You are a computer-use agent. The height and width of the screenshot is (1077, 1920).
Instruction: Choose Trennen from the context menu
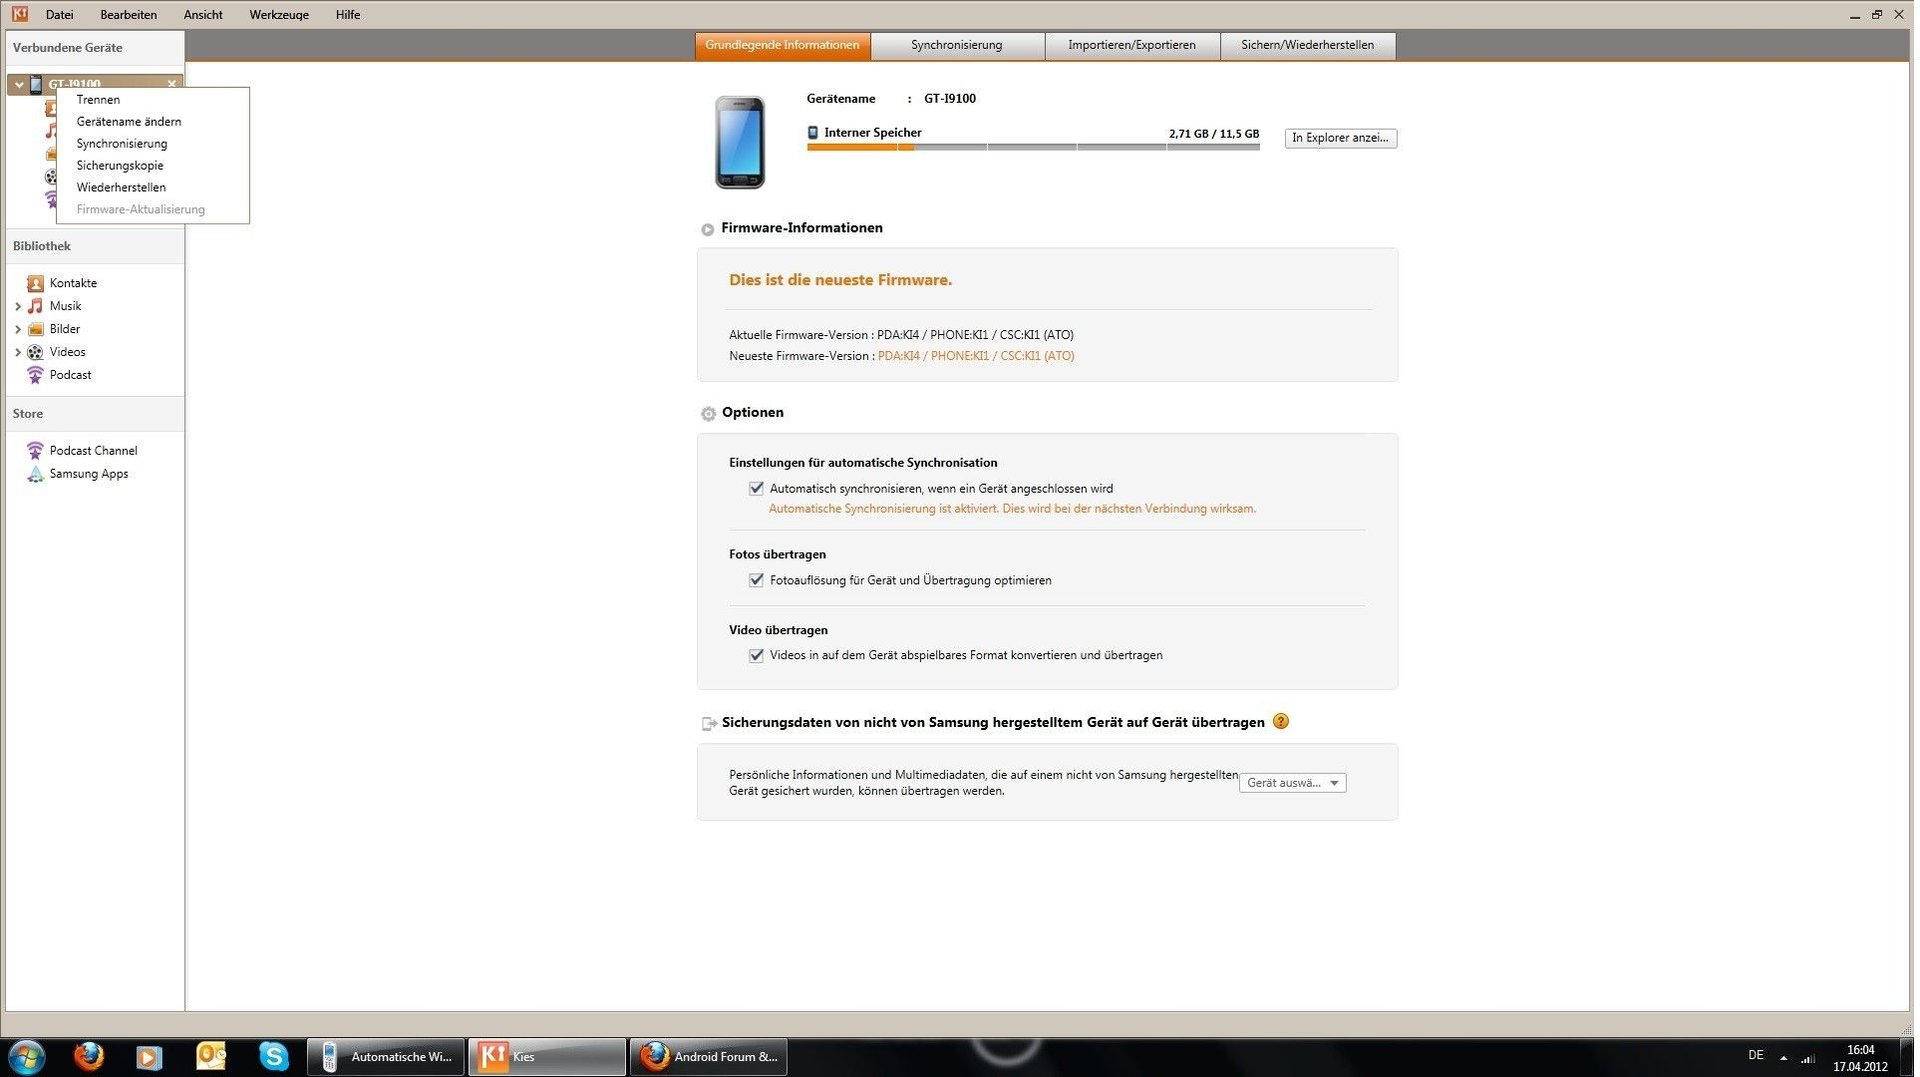point(98,100)
